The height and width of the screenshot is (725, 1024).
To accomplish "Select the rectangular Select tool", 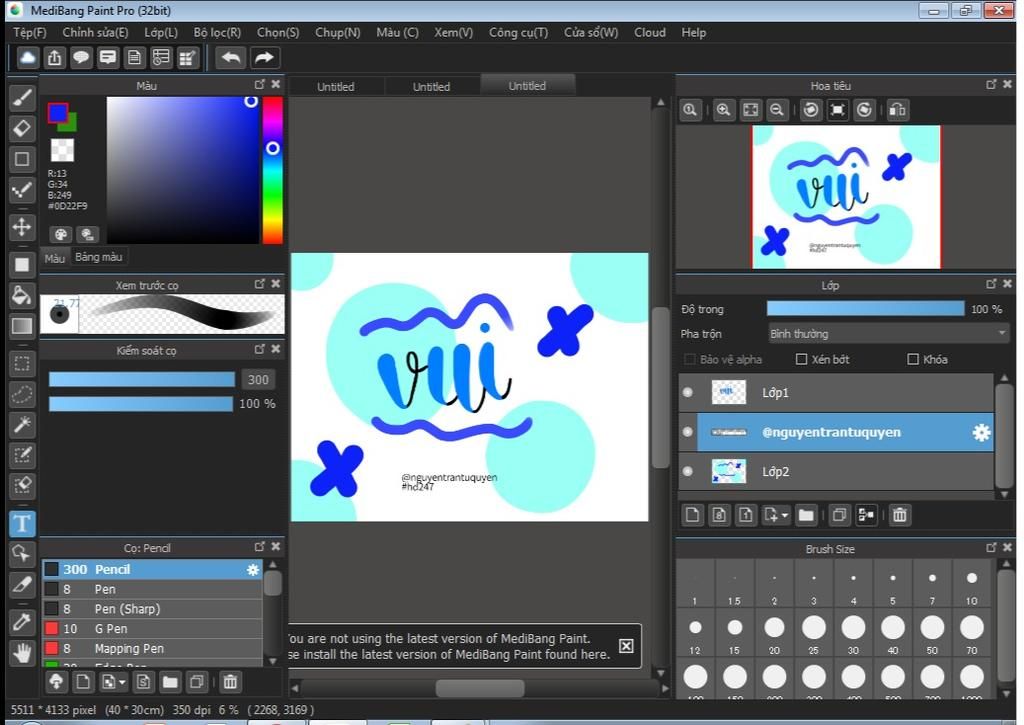I will pyautogui.click(x=22, y=364).
